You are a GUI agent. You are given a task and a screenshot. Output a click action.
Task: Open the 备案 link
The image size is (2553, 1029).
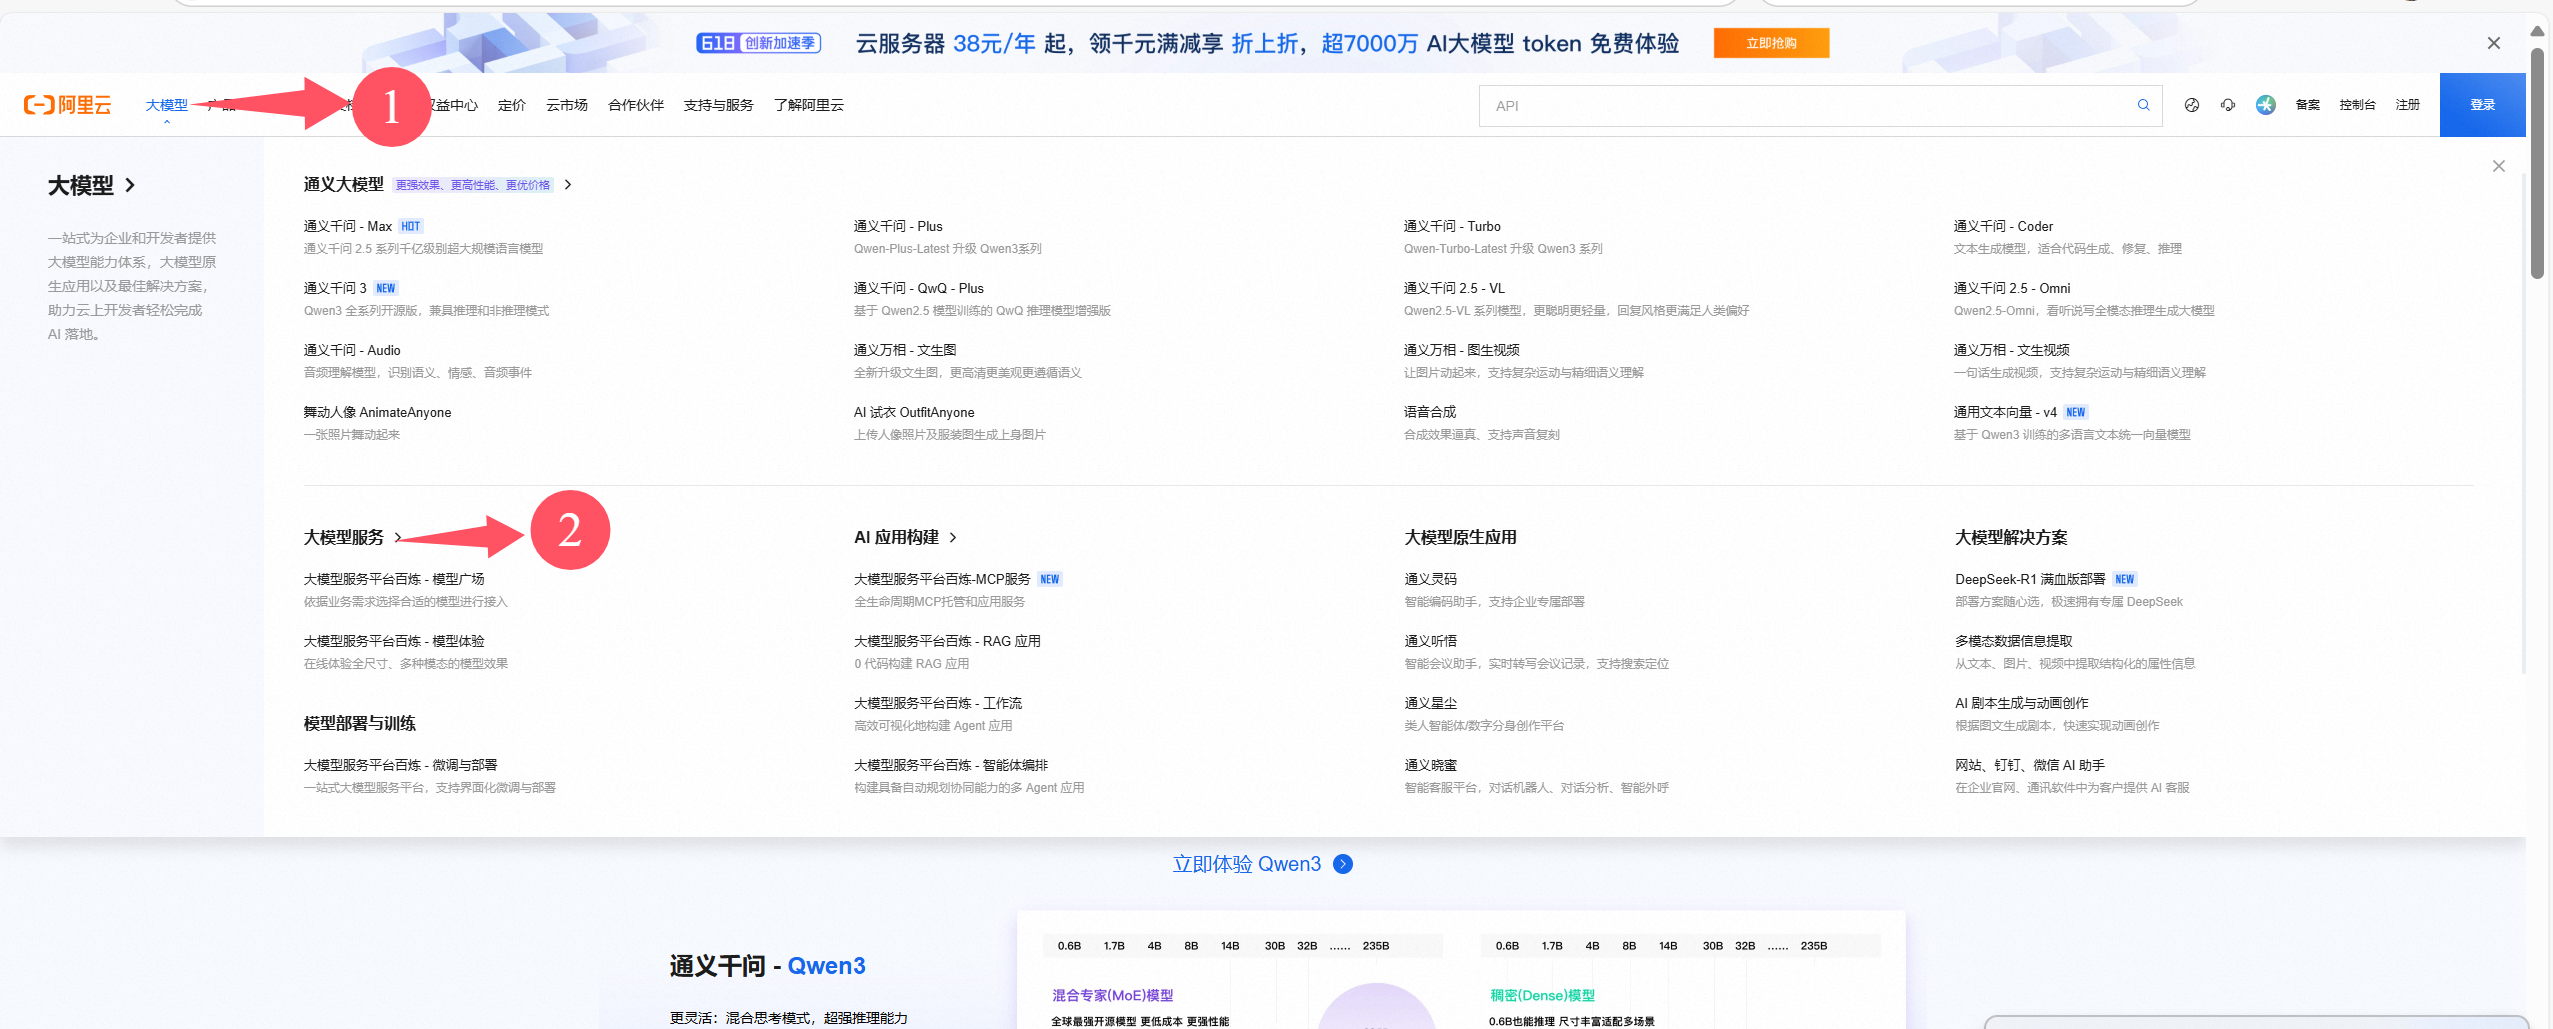(x=2307, y=105)
